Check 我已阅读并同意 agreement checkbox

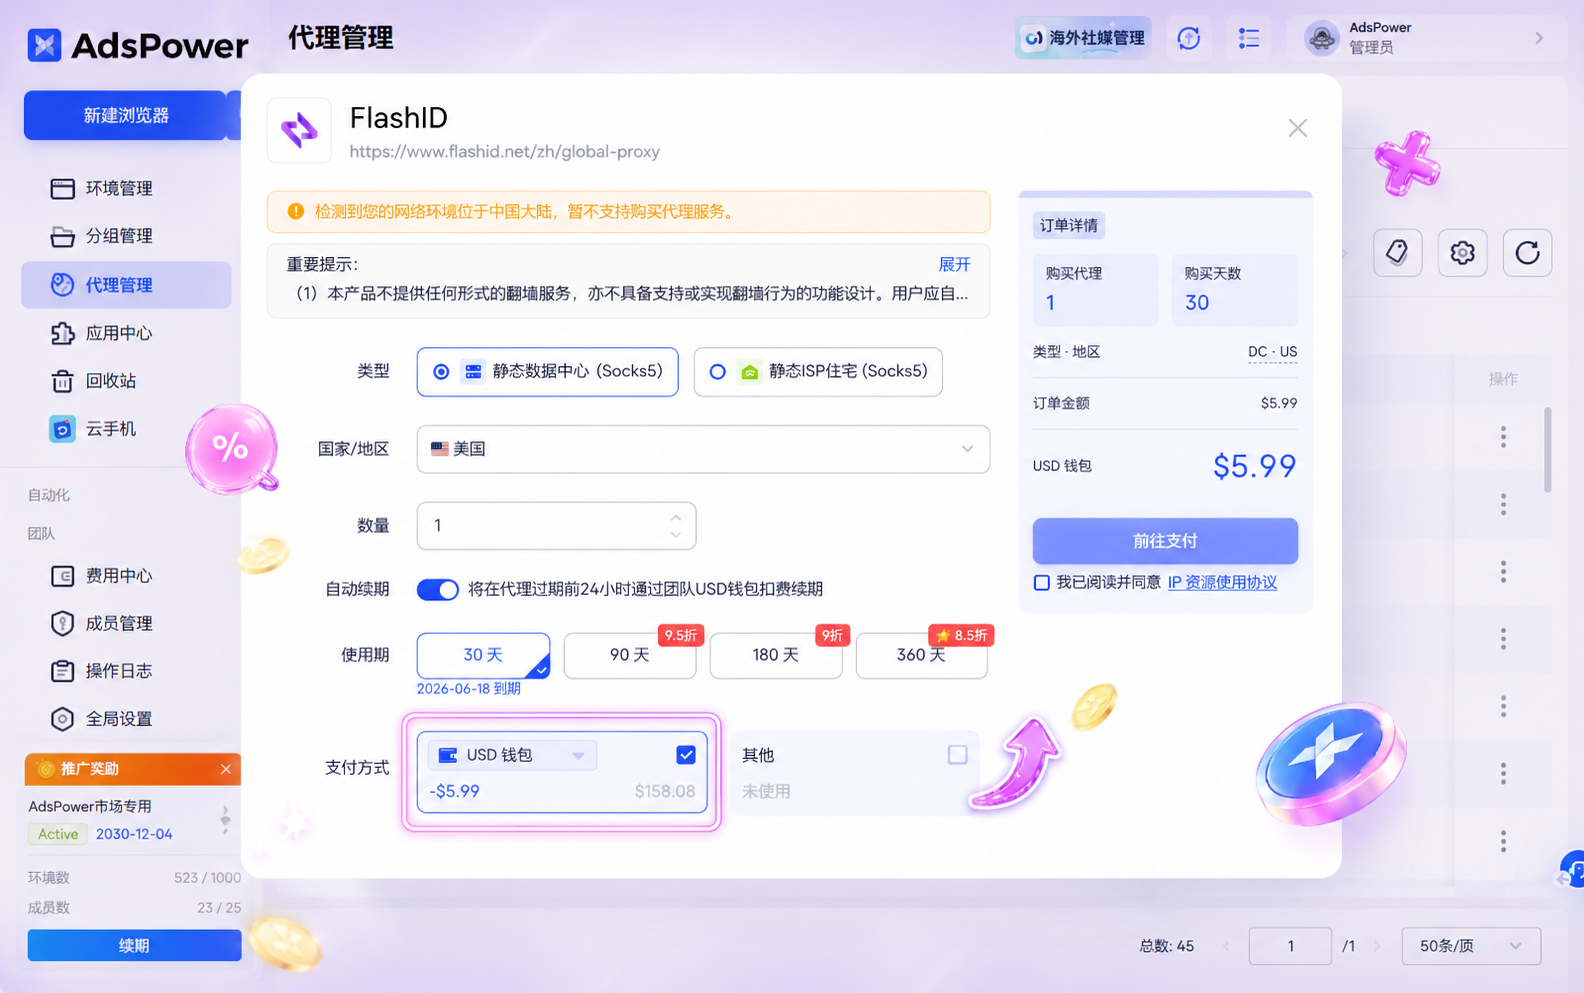1041,583
